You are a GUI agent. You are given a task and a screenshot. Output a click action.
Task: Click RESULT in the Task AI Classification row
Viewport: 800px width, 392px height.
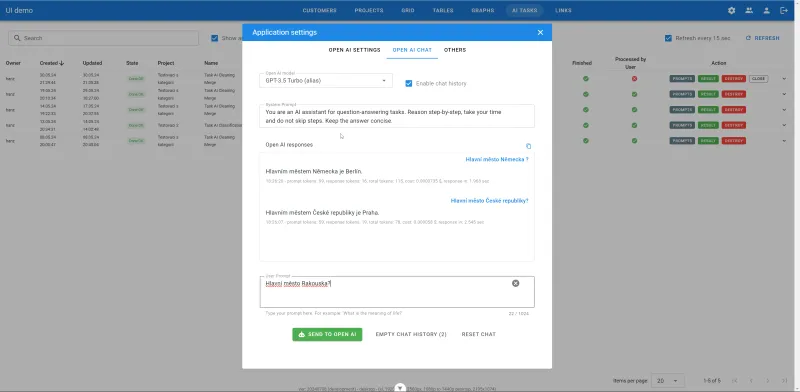(708, 125)
